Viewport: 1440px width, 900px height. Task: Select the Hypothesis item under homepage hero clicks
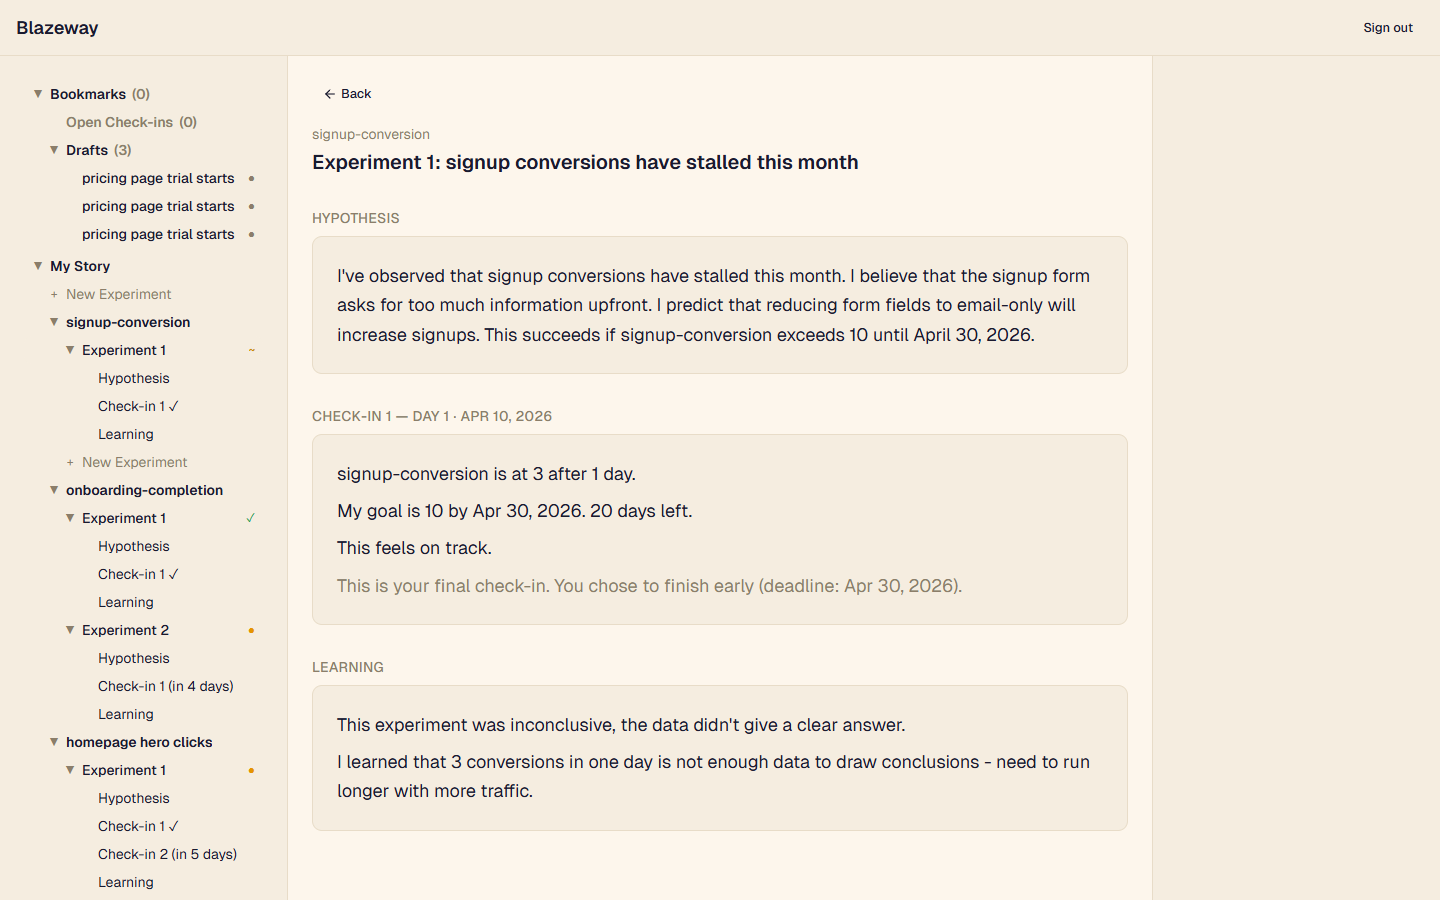click(133, 798)
